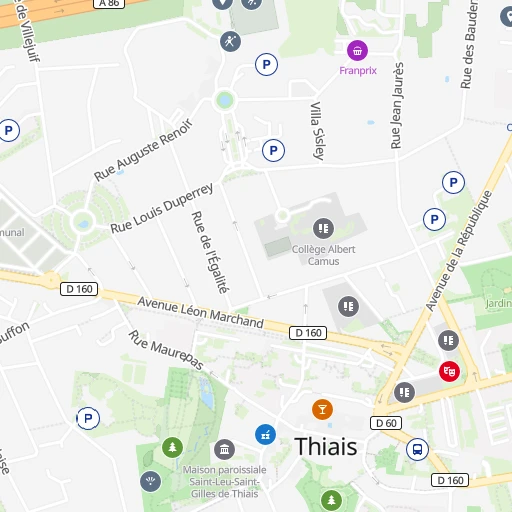Open the orange cocktail bar marker
512x512 pixels.
click(322, 409)
